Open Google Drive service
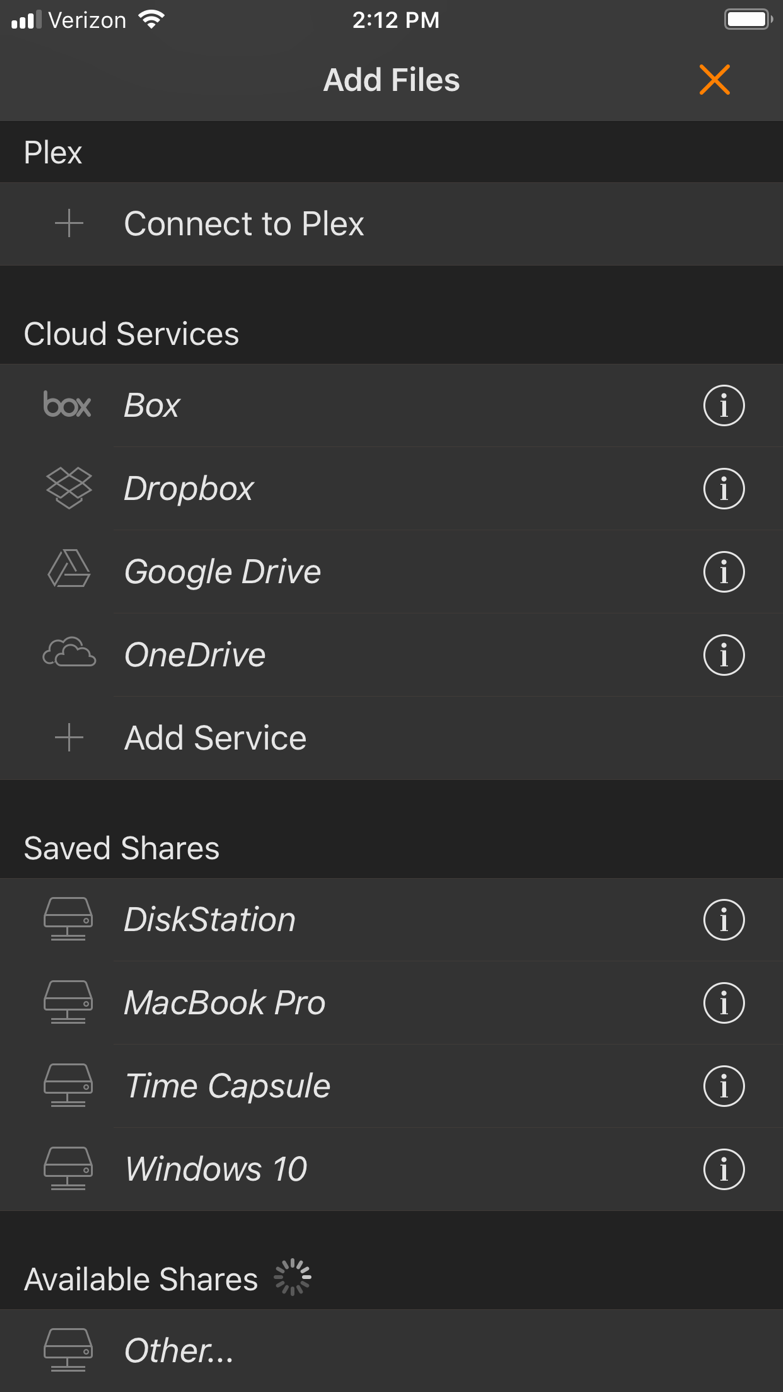 coord(222,572)
